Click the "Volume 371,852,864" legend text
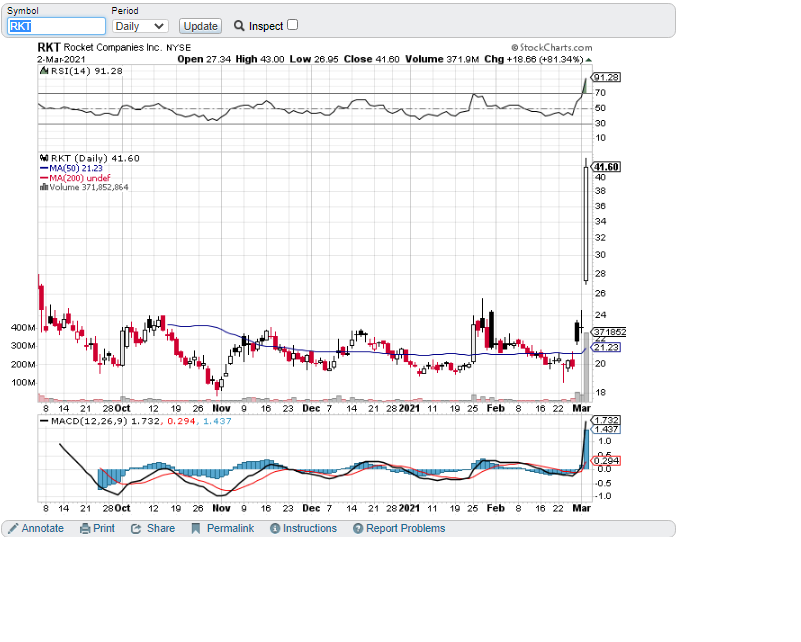Image resolution: width=801 pixels, height=642 pixels. pyautogui.click(x=89, y=187)
